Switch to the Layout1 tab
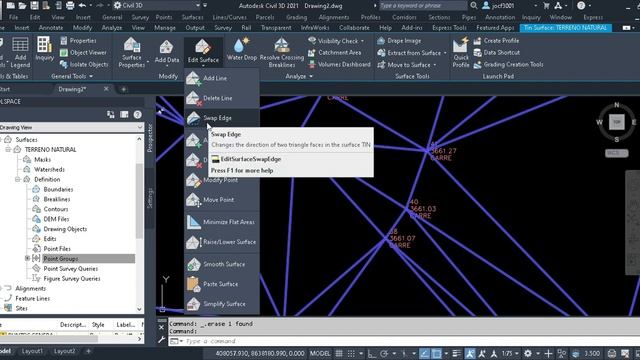The width and height of the screenshot is (640, 360). pos(32,351)
